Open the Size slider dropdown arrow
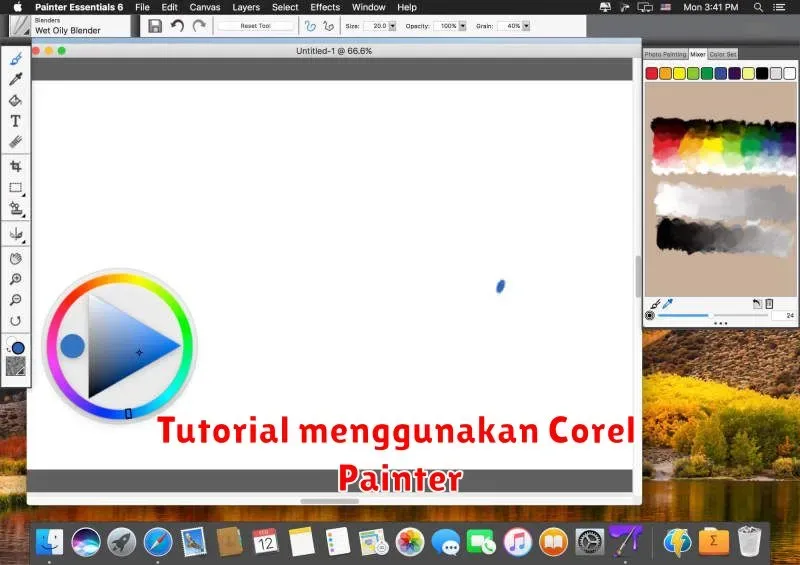This screenshot has width=800, height=565. click(x=392, y=26)
